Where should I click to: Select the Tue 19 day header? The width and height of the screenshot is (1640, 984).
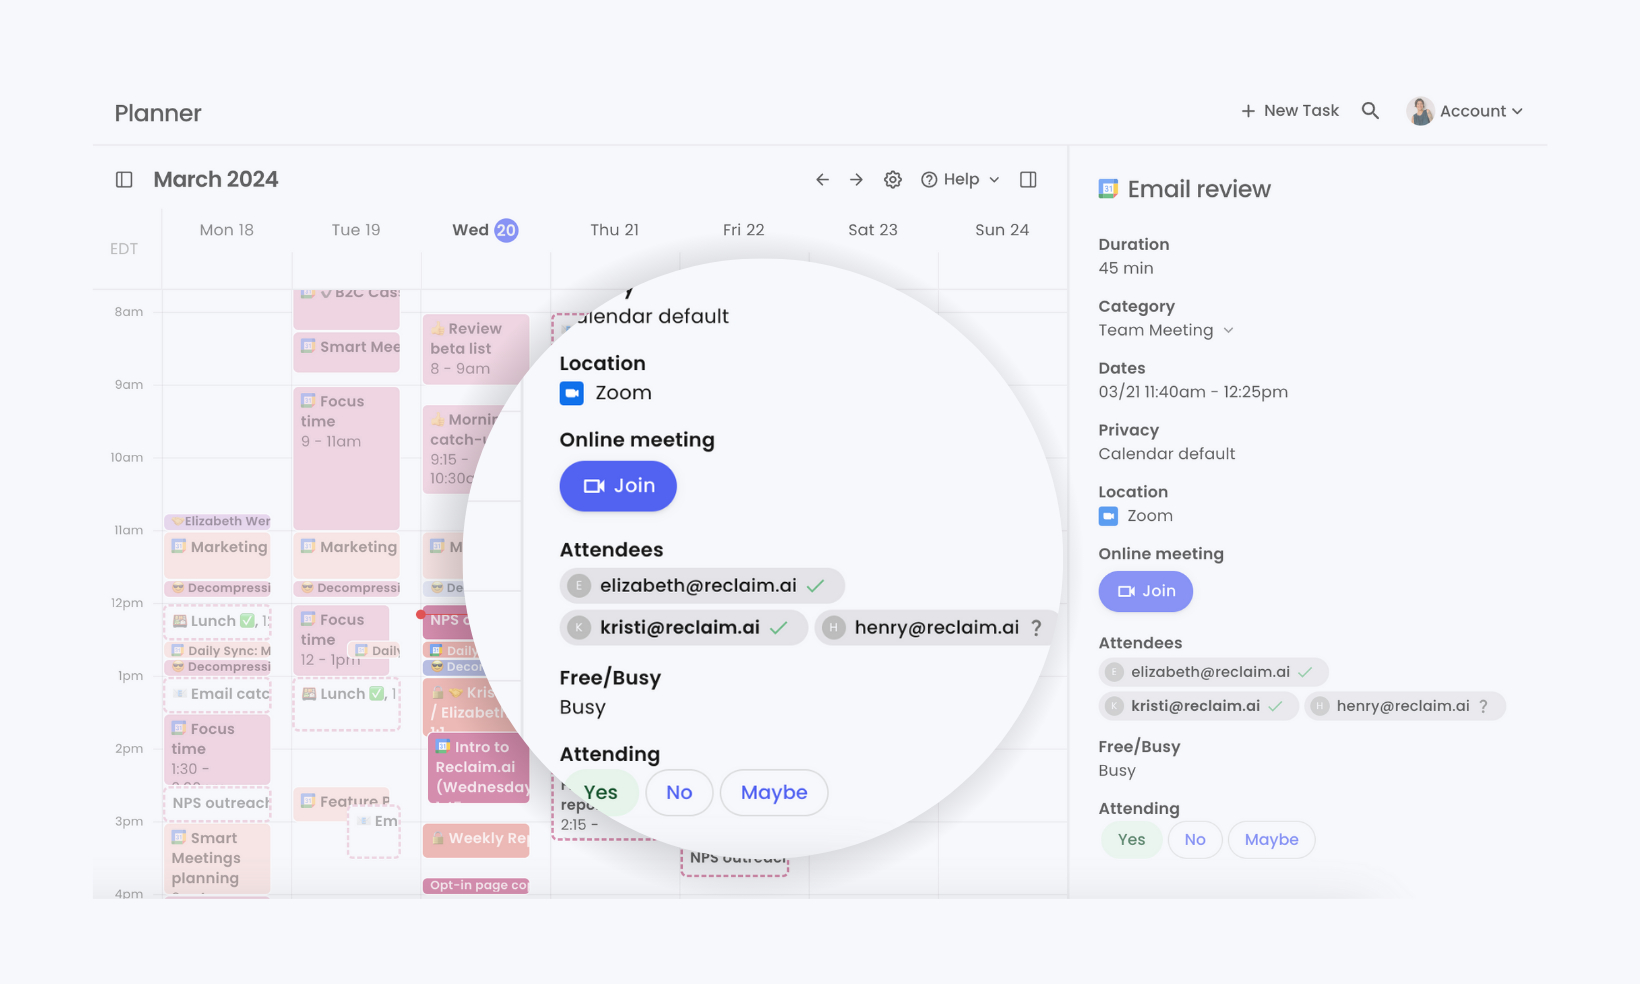tap(356, 230)
